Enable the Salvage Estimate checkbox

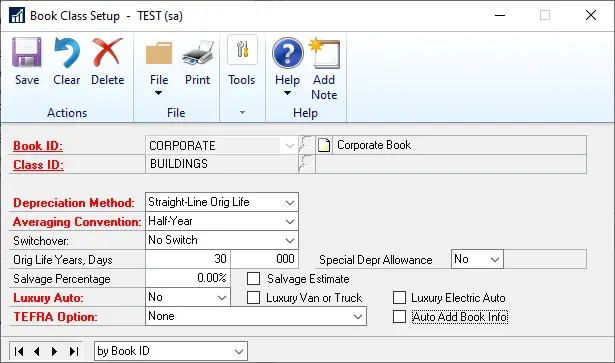pos(253,279)
